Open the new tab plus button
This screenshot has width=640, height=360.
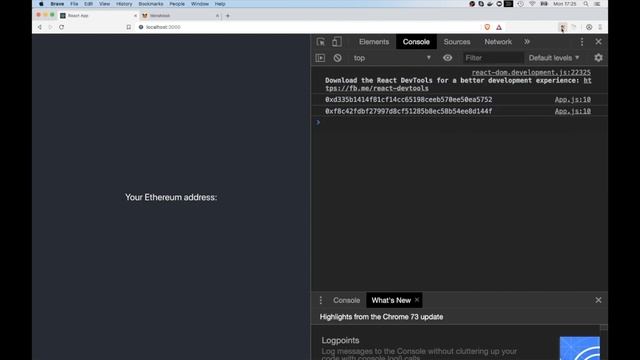tap(228, 16)
